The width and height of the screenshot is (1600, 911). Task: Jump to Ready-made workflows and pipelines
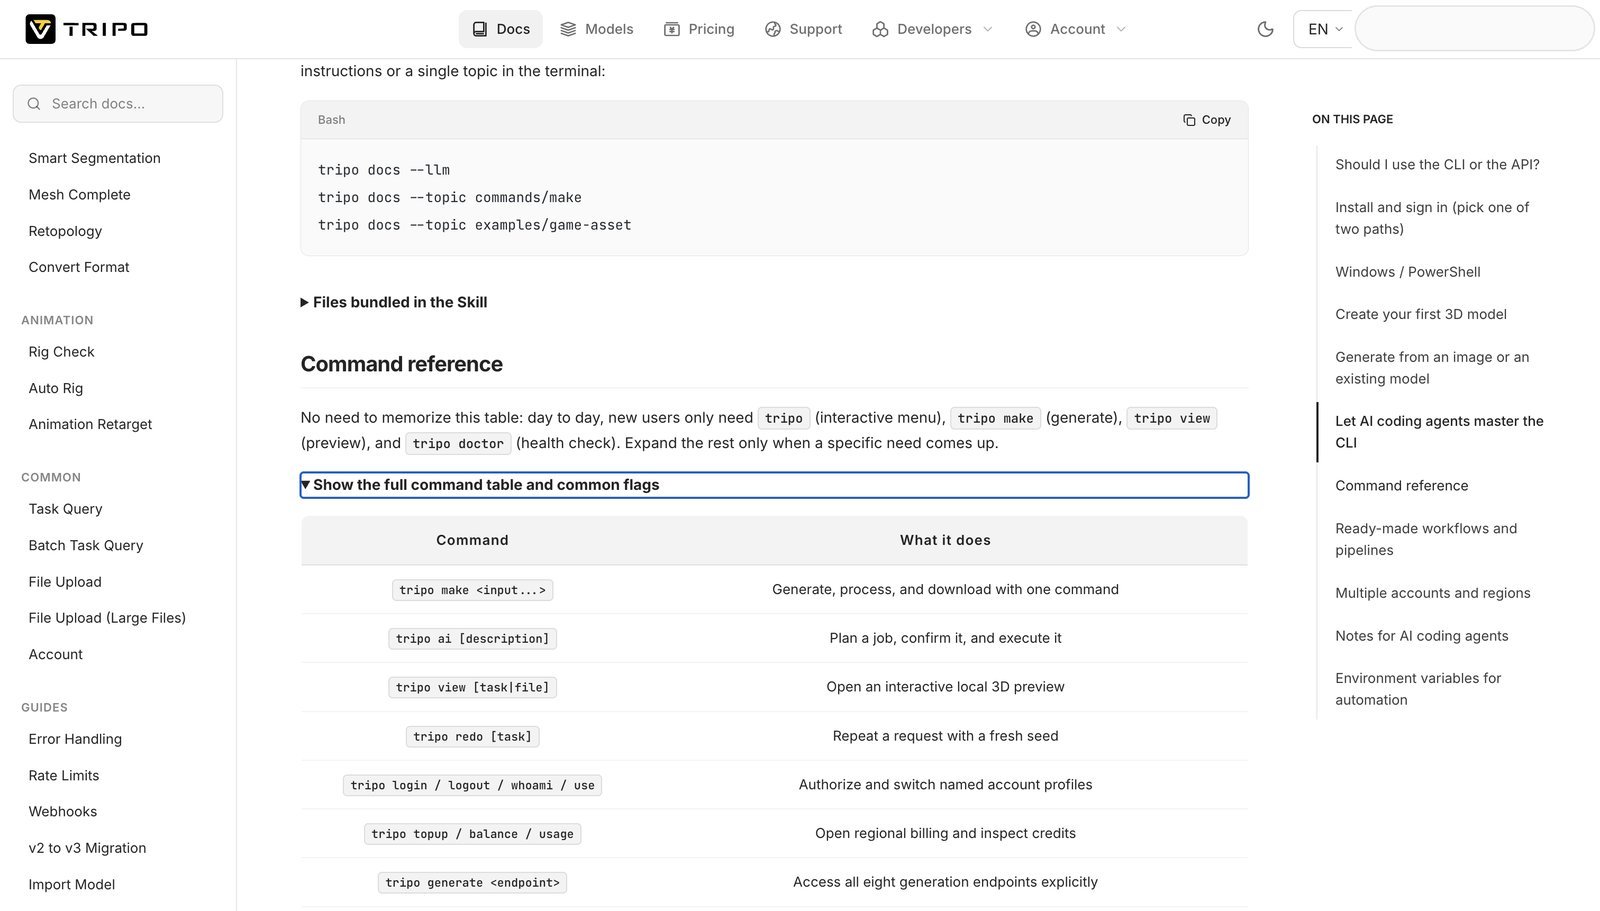coord(1426,539)
